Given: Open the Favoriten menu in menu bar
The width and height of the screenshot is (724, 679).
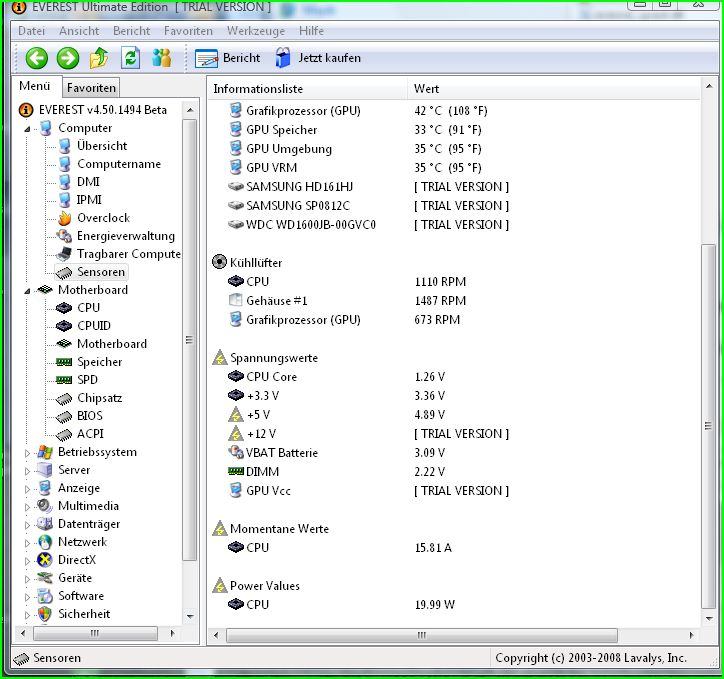Looking at the screenshot, I should (188, 31).
